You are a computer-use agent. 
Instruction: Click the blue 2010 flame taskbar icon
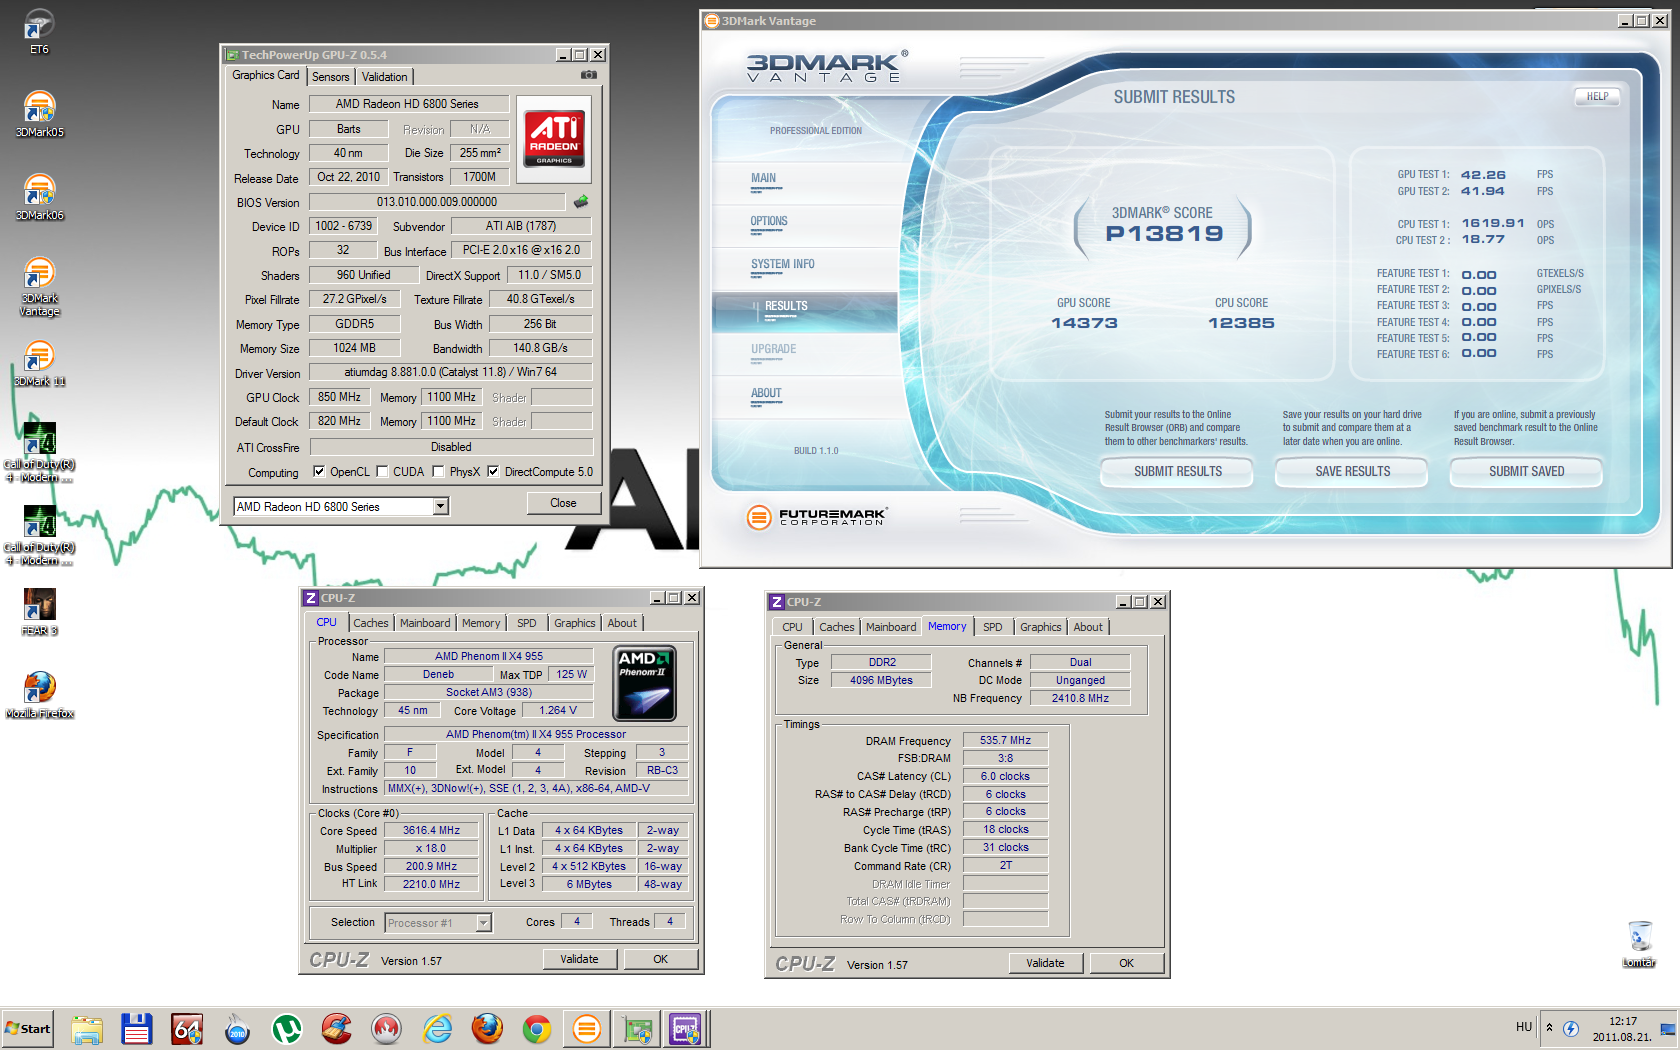click(237, 1029)
